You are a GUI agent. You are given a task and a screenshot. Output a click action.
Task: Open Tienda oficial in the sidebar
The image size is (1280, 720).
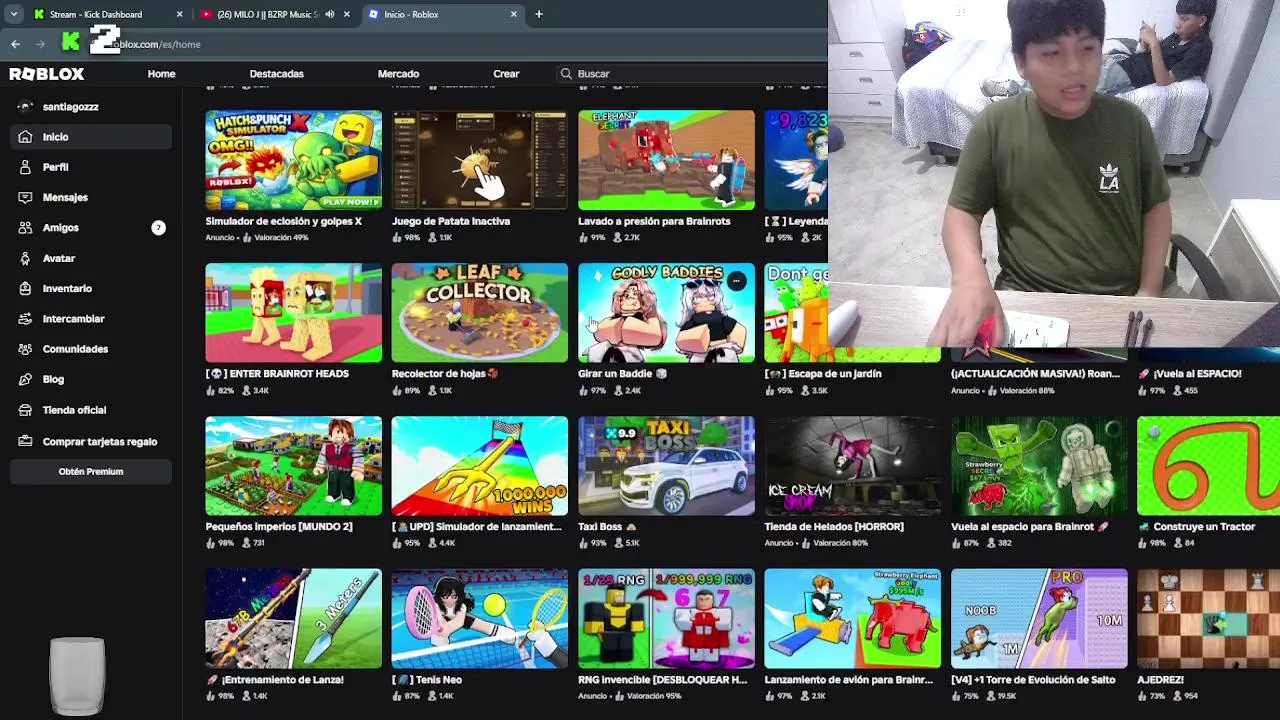pos(91,410)
